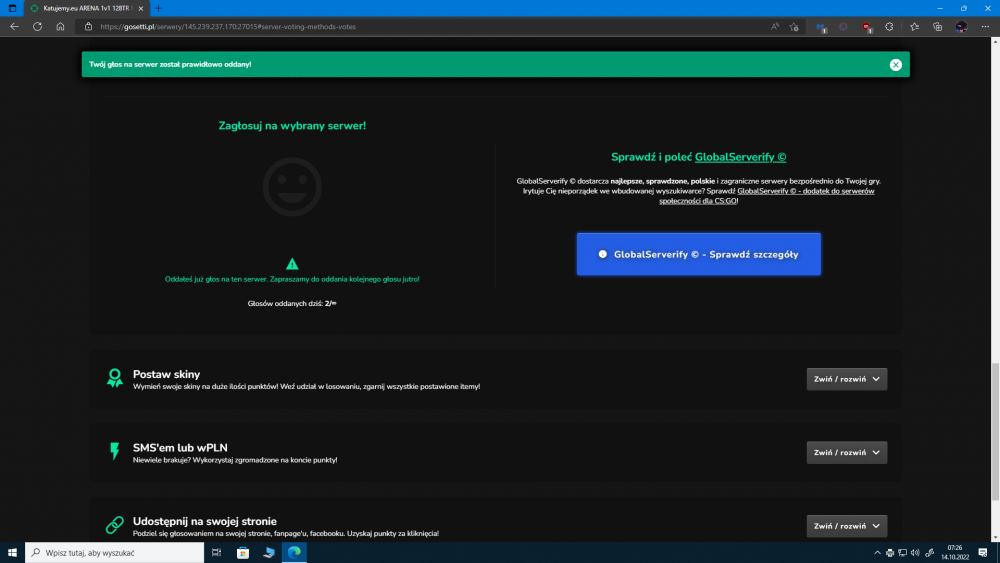The image size is (1000, 563).
Task: Add page to favorites star icon
Action: click(794, 27)
